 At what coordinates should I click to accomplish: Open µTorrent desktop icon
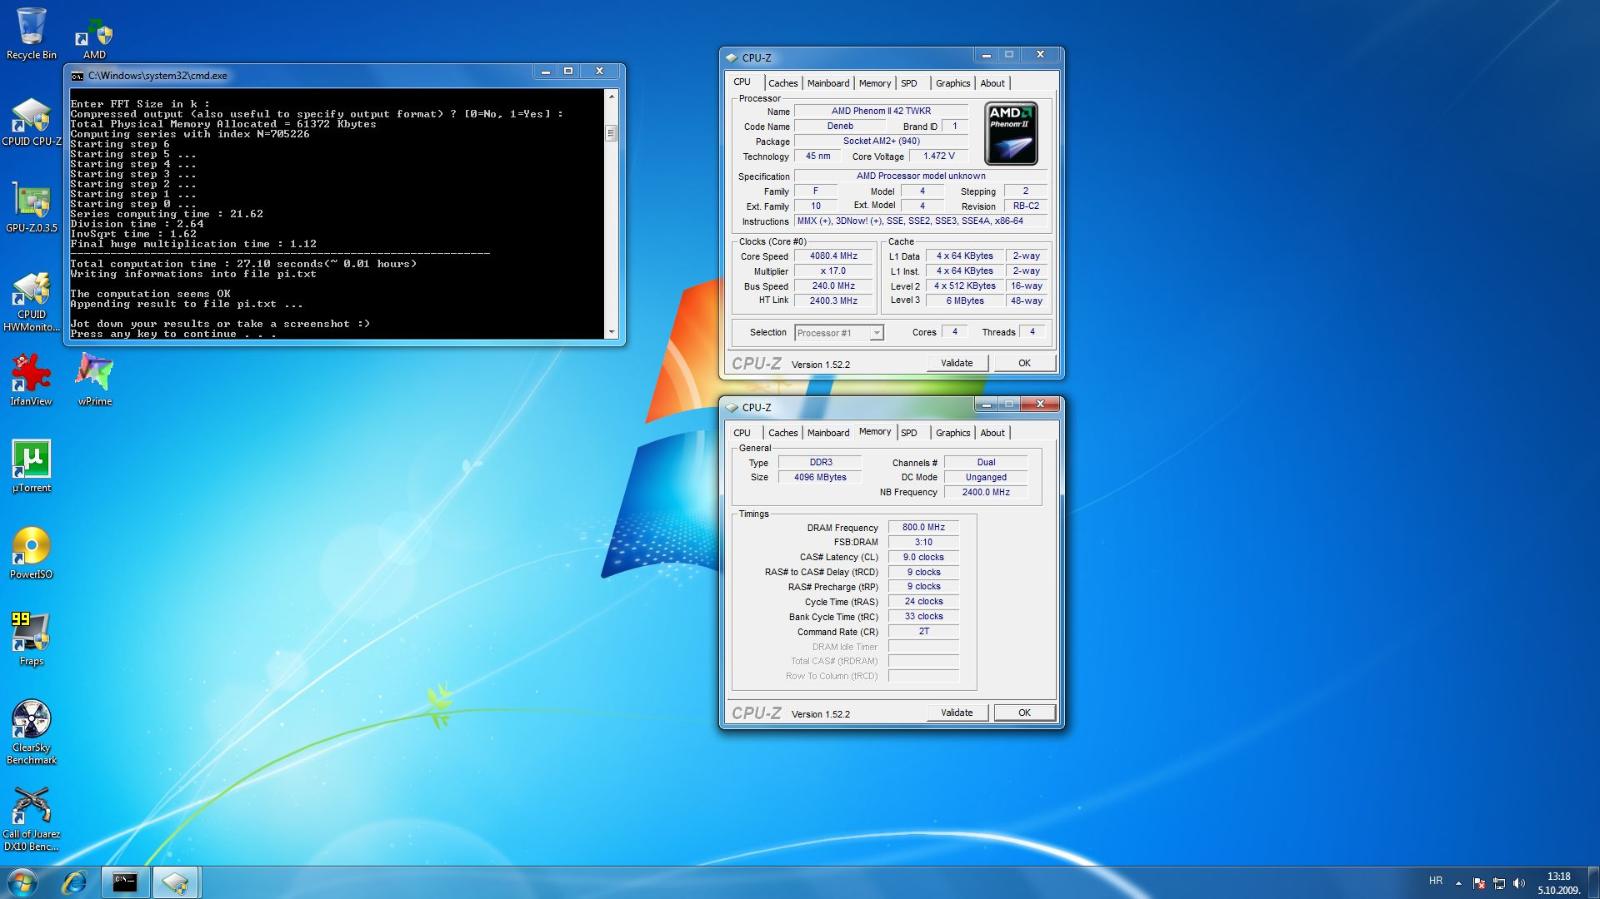(31, 467)
